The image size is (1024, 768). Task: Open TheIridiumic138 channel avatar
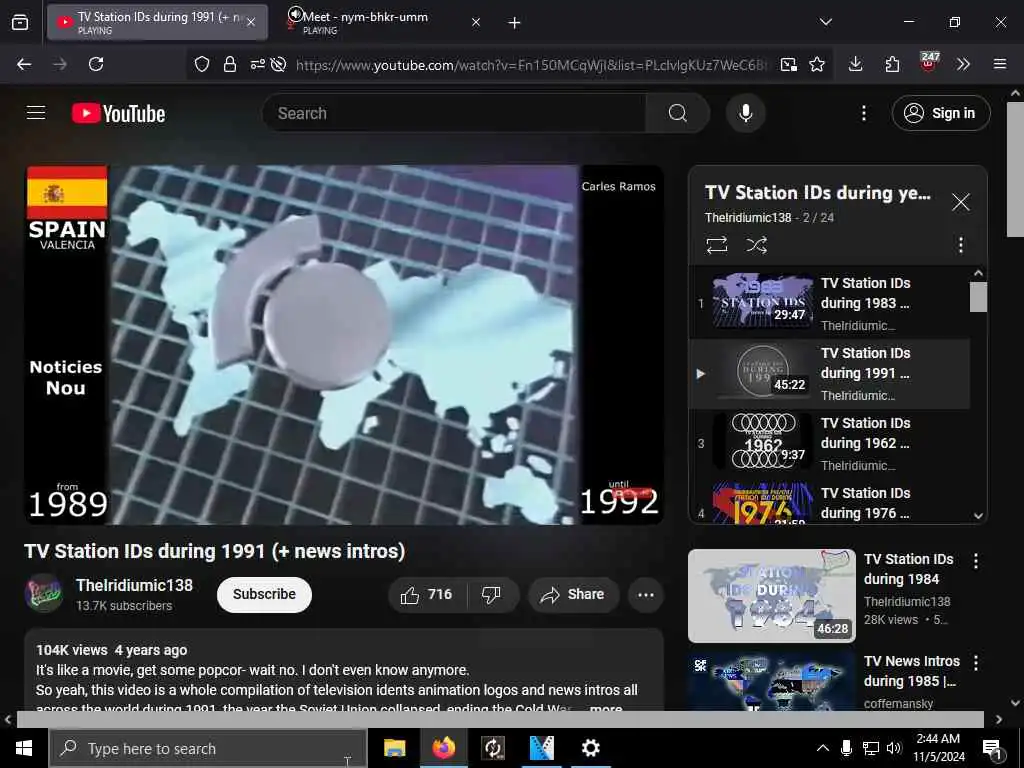coord(44,593)
